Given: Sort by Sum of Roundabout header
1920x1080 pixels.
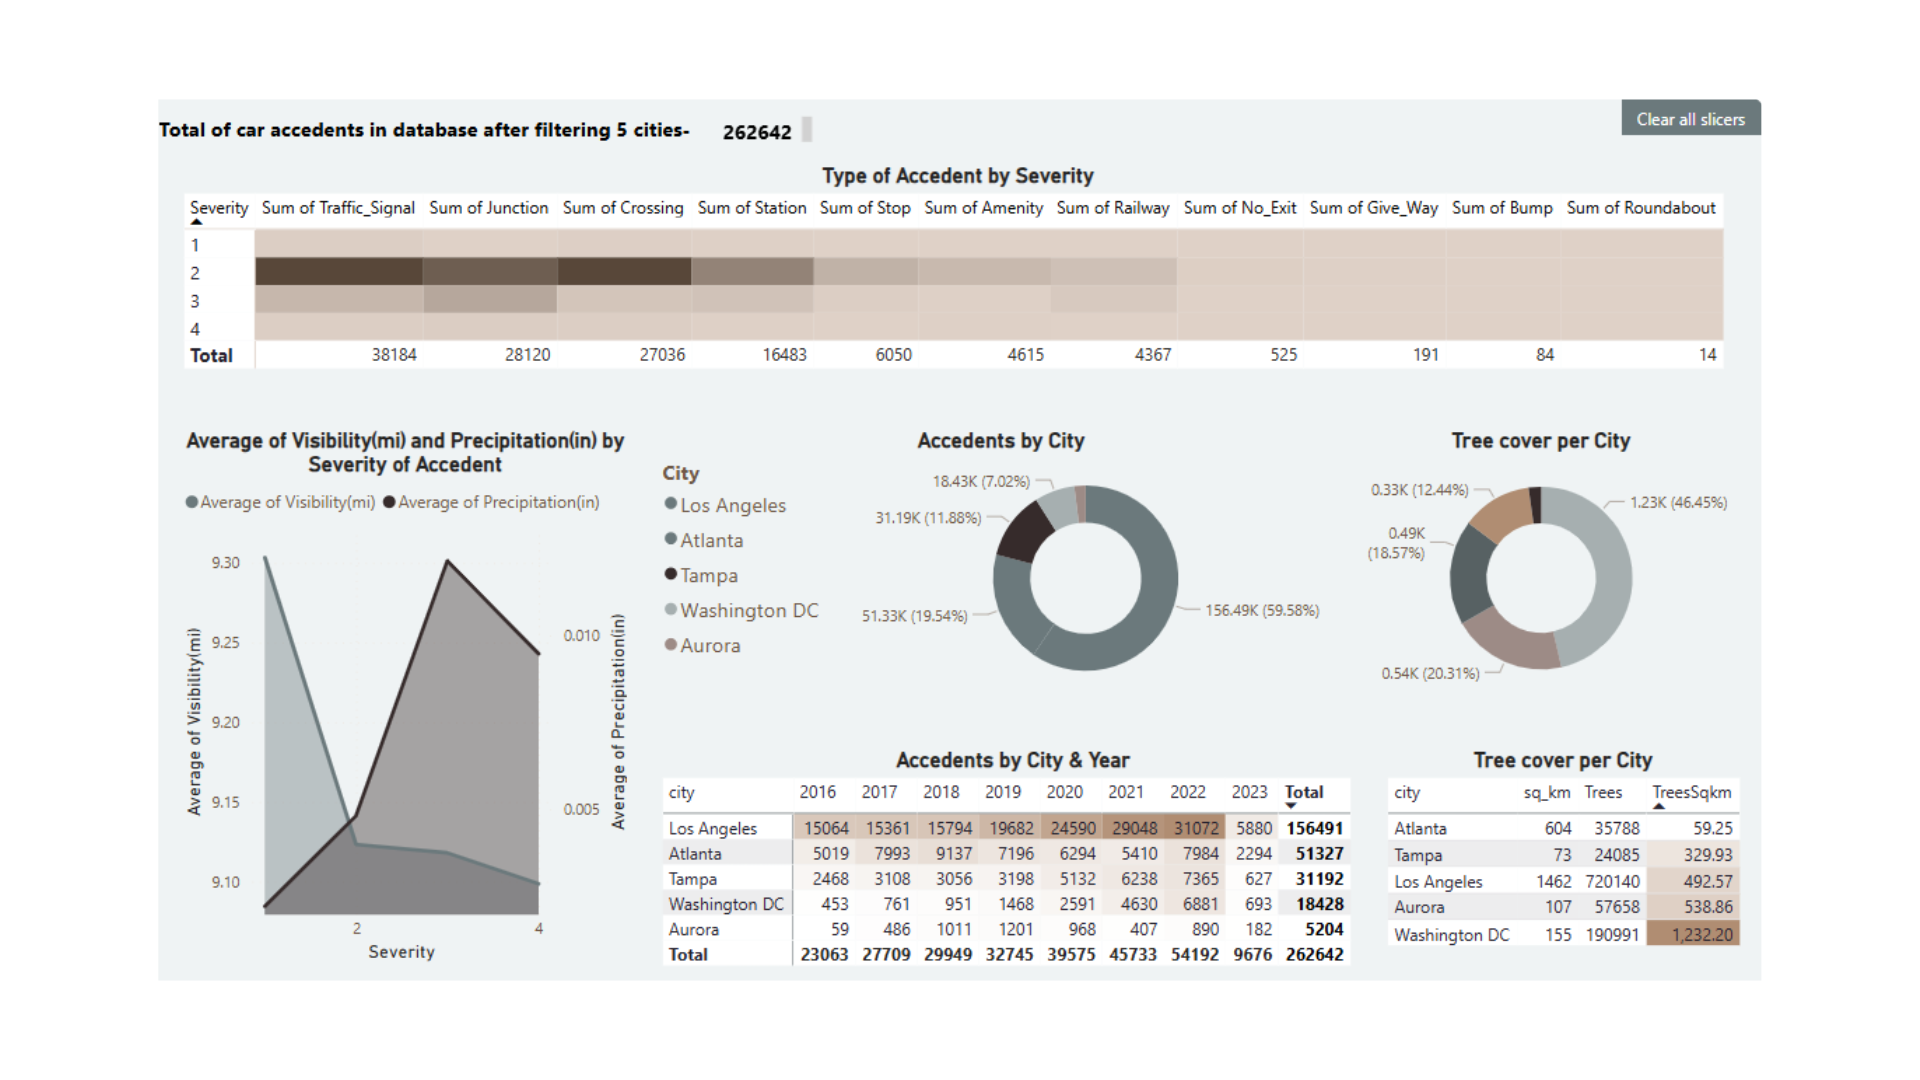Looking at the screenshot, I should coord(1641,208).
